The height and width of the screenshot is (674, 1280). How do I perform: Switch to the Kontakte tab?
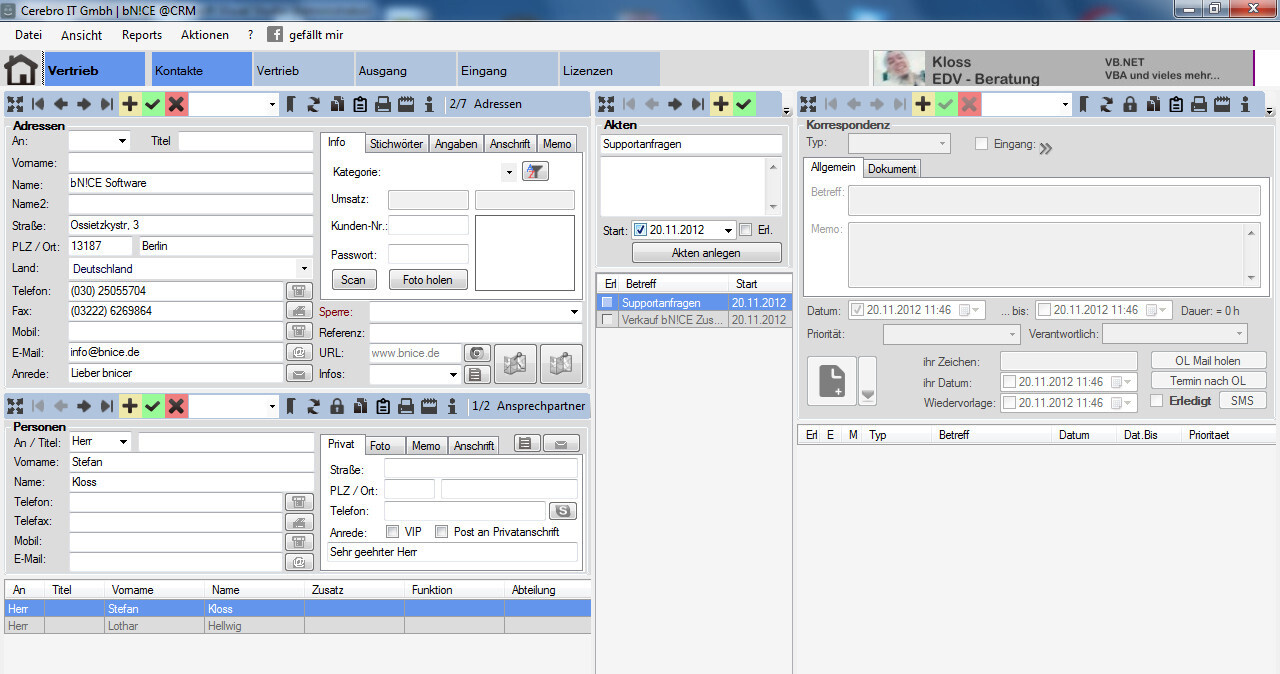[x=201, y=70]
